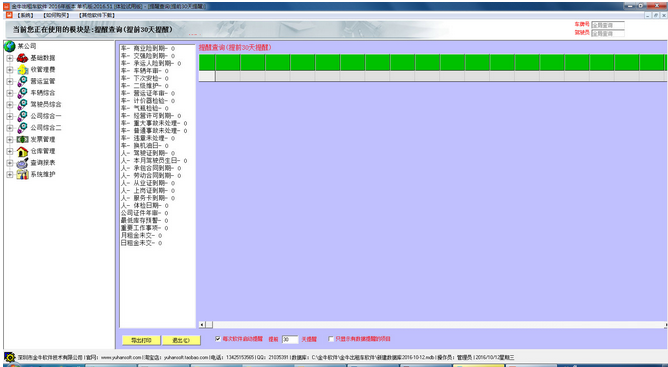Open the 【其他软件下载】 menu
This screenshot has height=367, width=668.
coord(97,15)
